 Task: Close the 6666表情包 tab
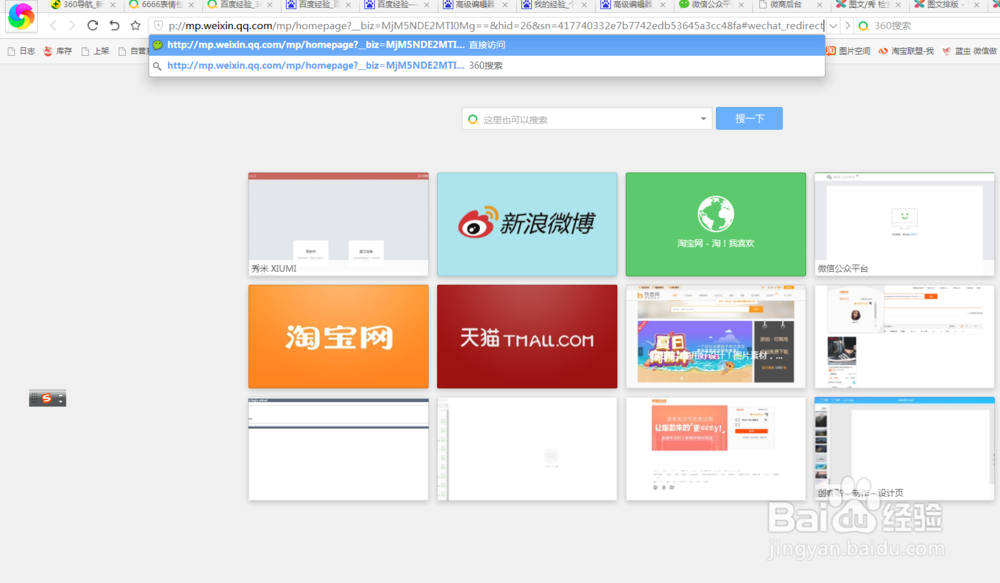click(191, 5)
